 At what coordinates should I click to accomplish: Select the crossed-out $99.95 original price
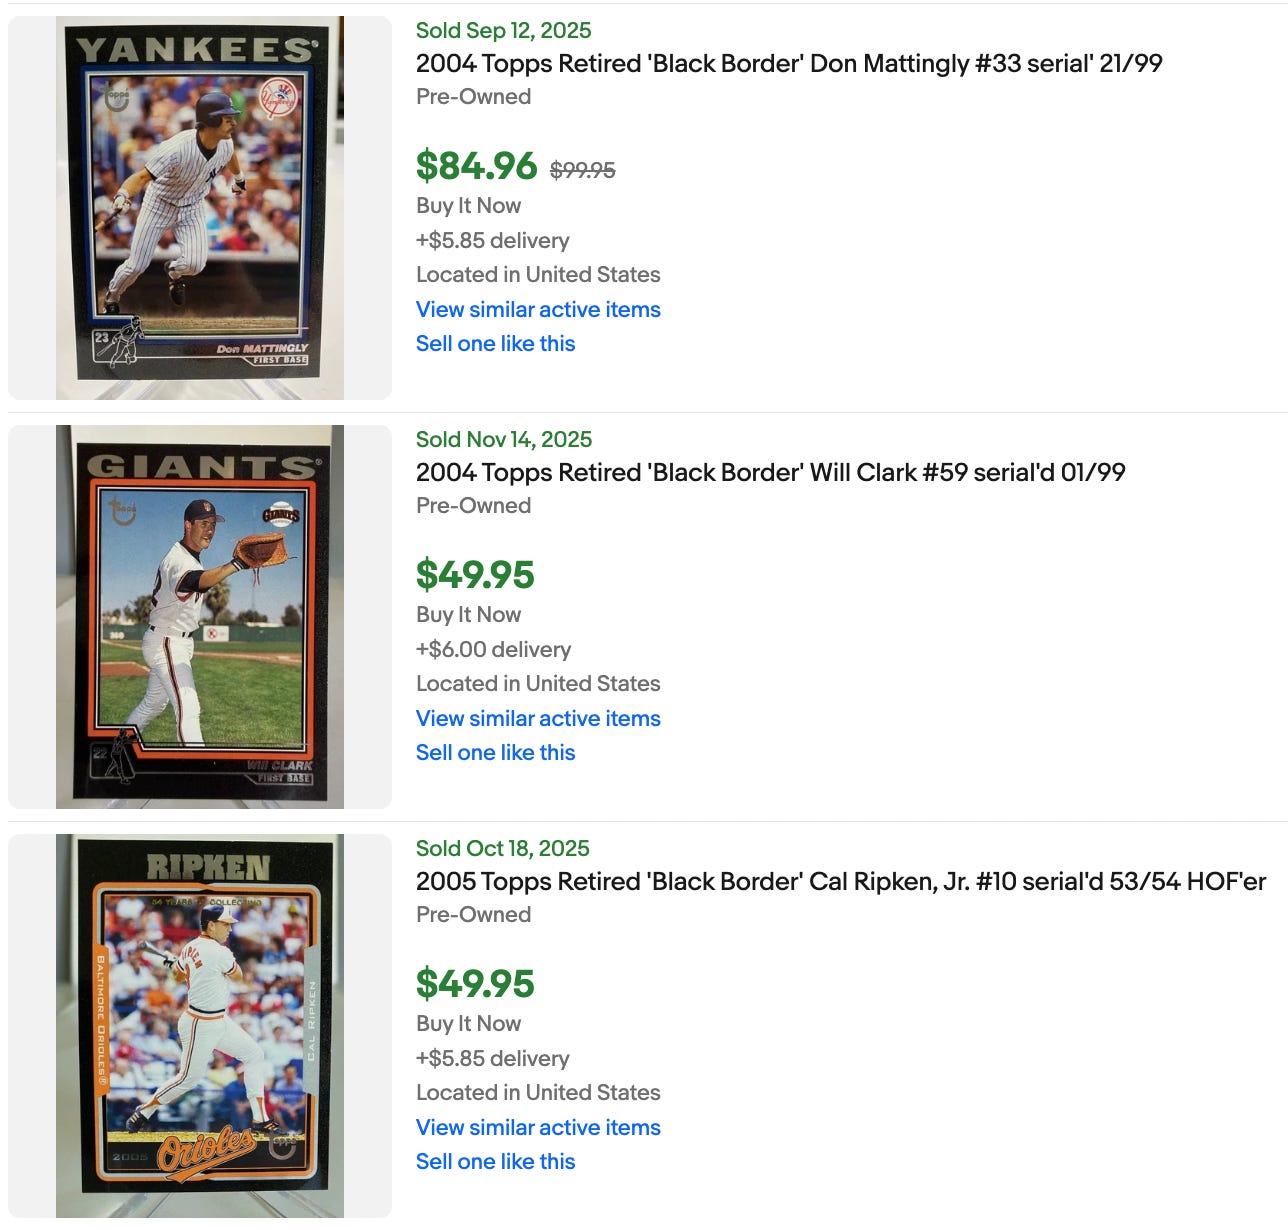click(583, 170)
